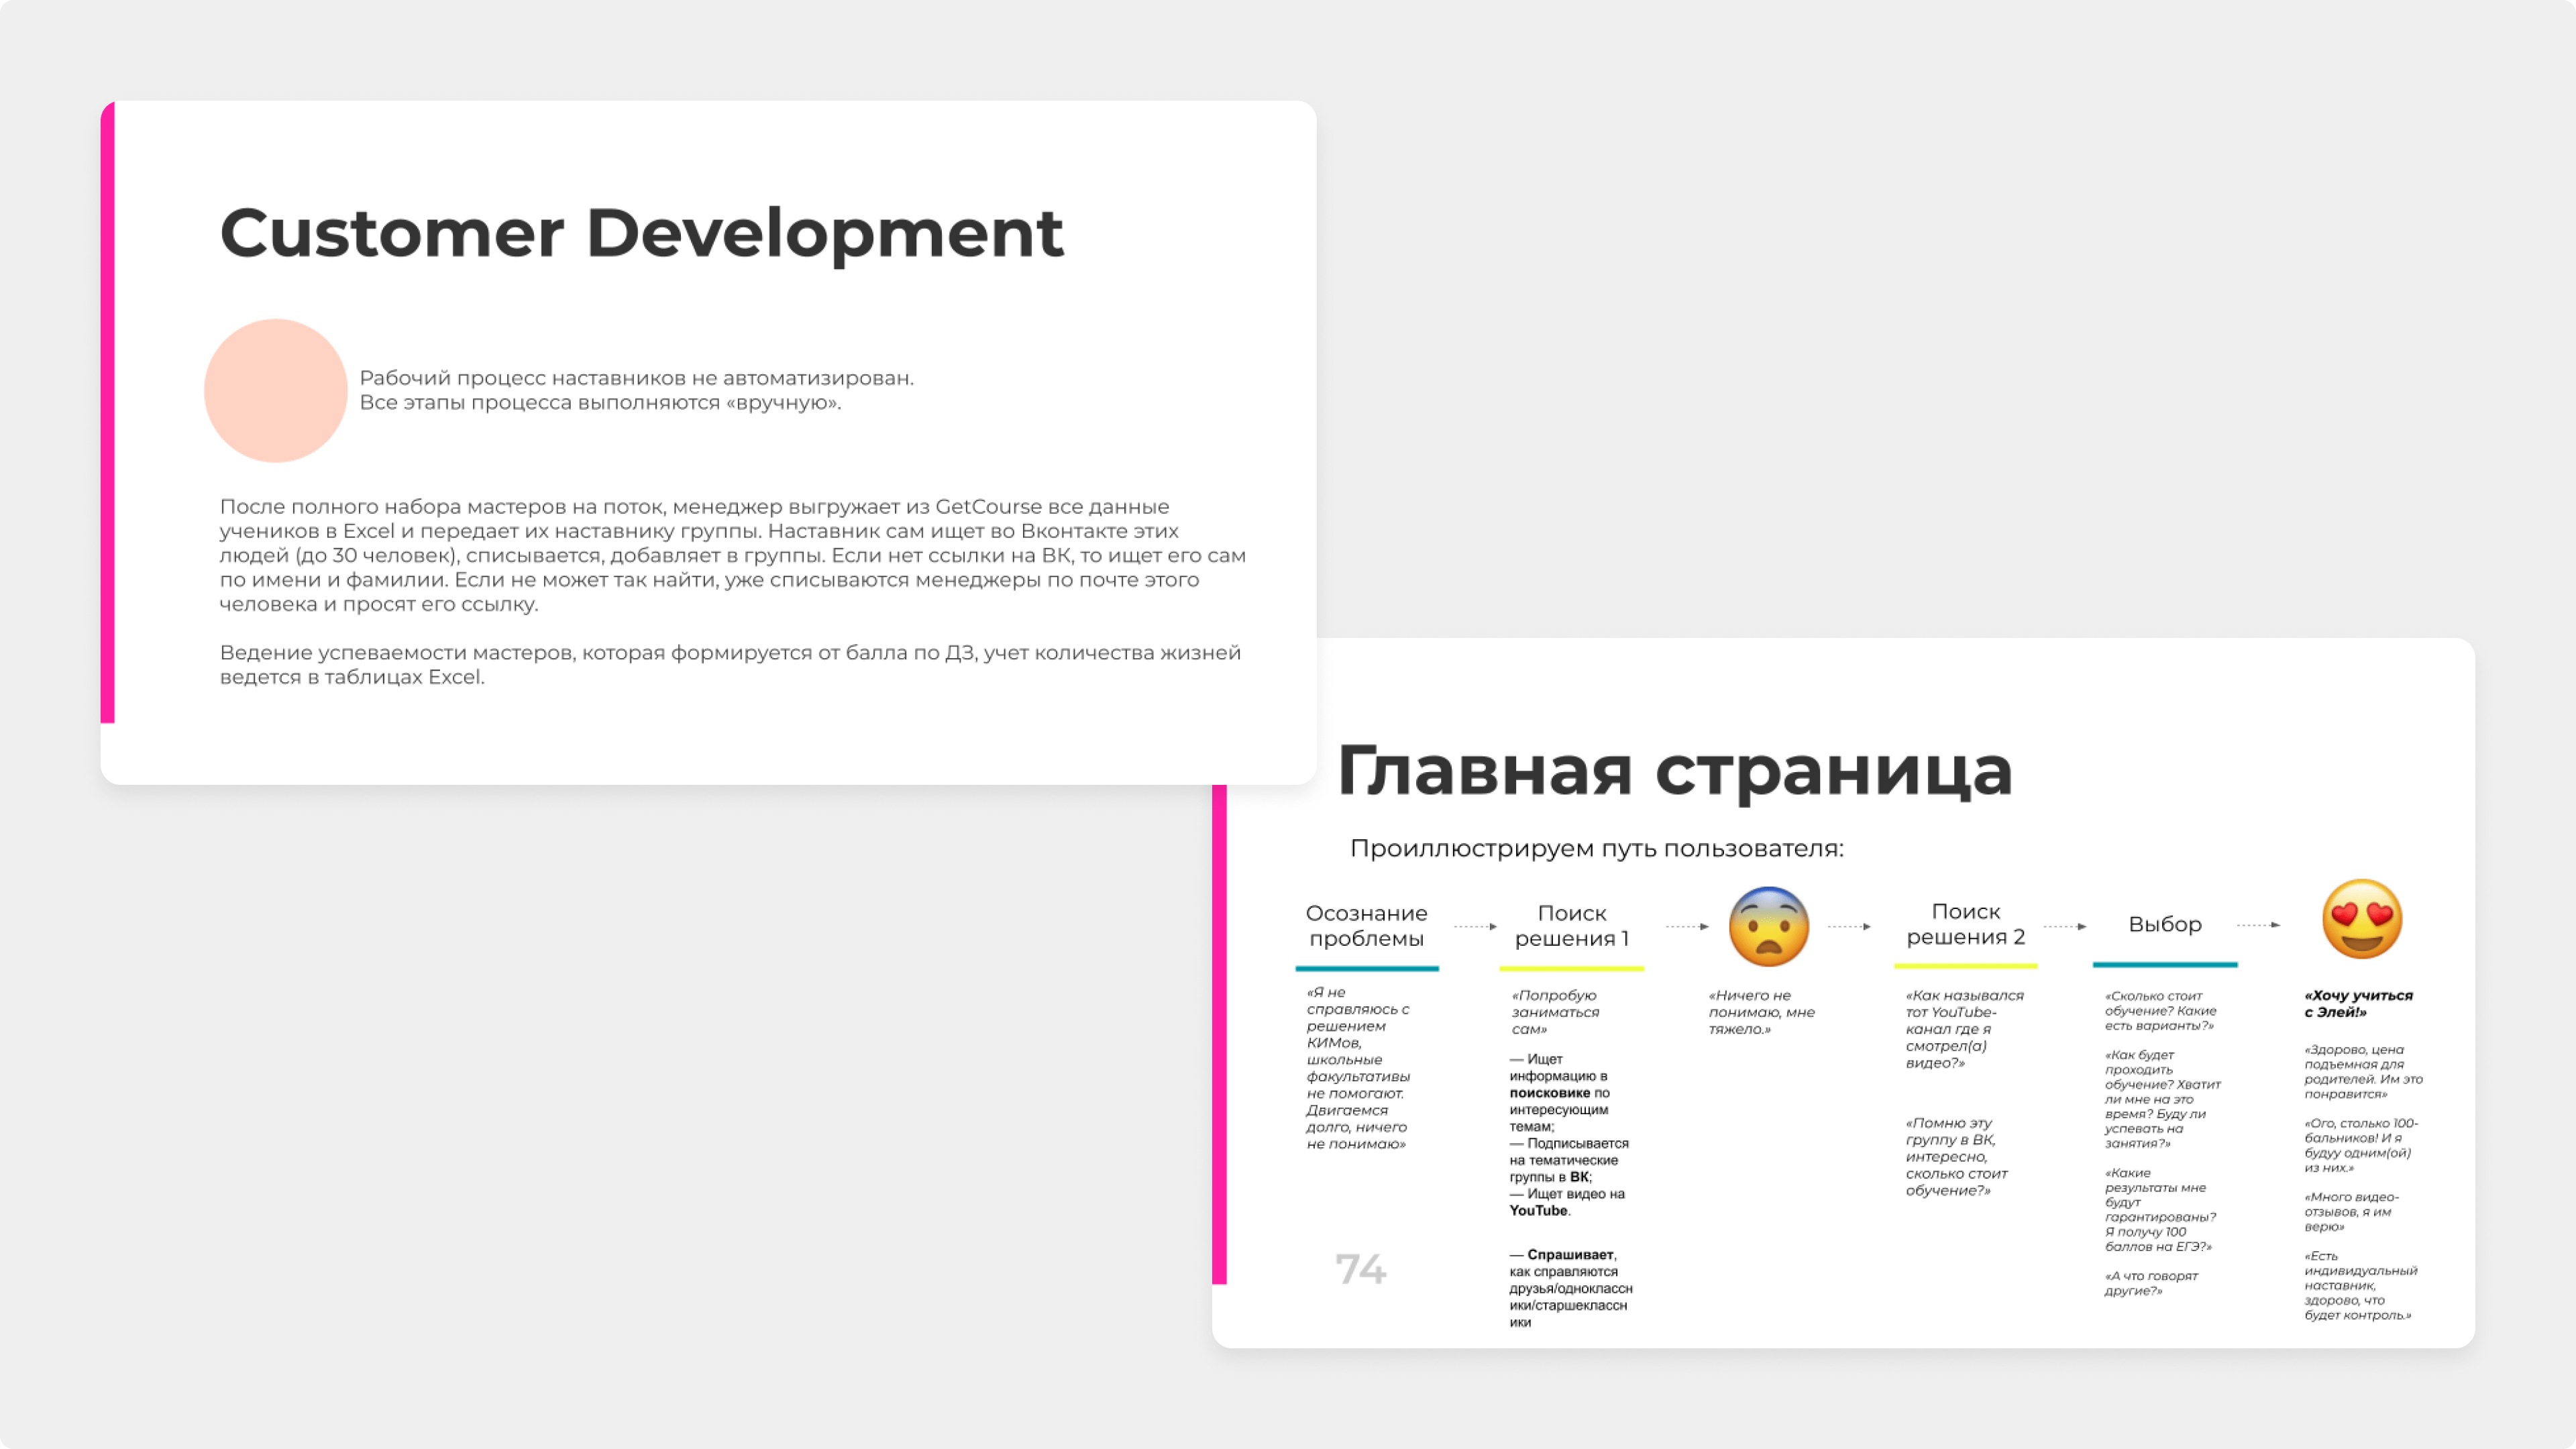Click 'Проиллюстрируем путь пользователя:' subtitle
This screenshot has width=2576, height=1449.
(1597, 849)
